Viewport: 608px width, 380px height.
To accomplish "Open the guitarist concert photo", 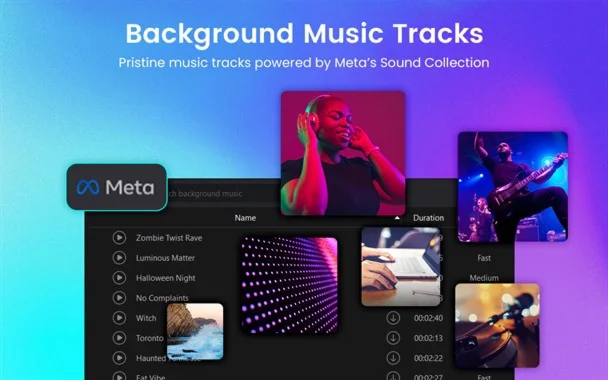I will (513, 187).
